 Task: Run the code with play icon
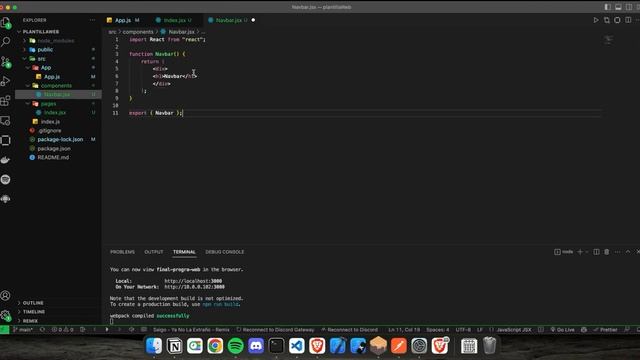tap(596, 20)
